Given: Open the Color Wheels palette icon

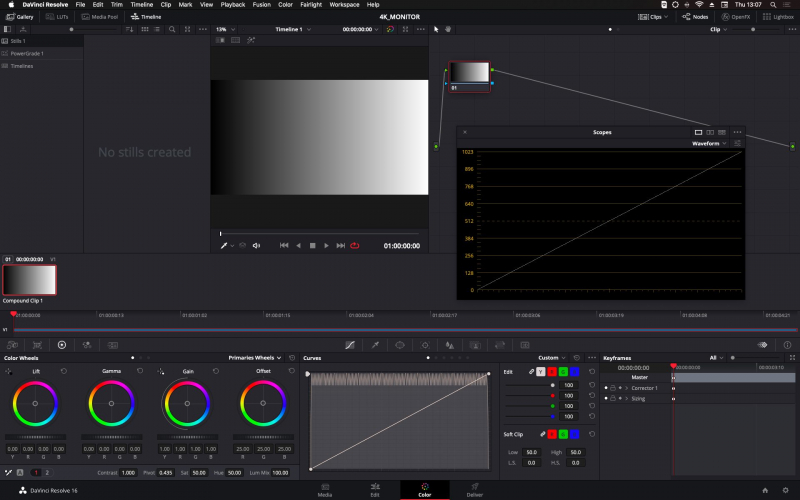Looking at the screenshot, I should pos(61,344).
